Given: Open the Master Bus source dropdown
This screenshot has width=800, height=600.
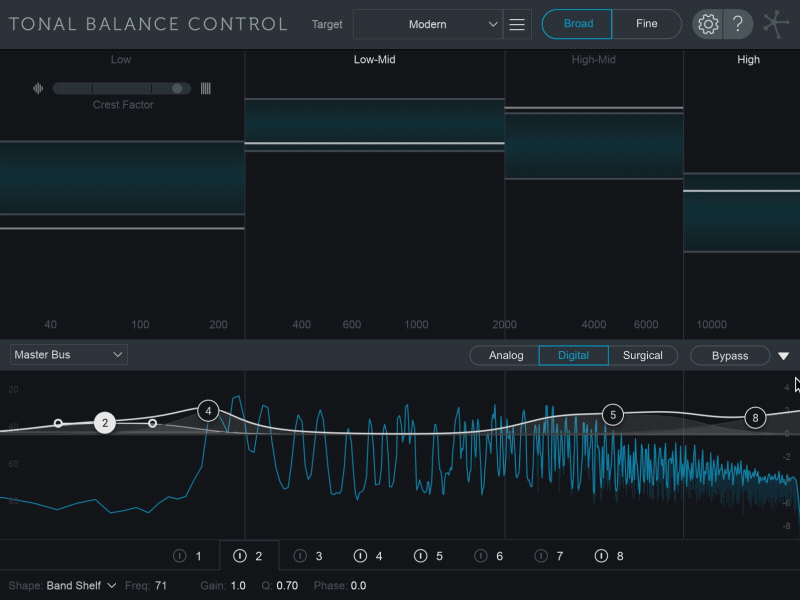Looking at the screenshot, I should (x=69, y=355).
